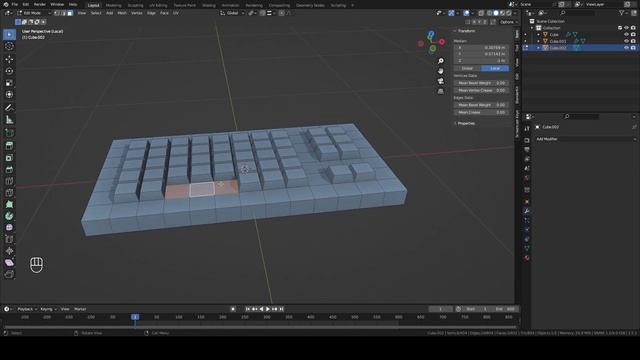The width and height of the screenshot is (640, 360).
Task: Click the pan view hand icon
Action: [441, 71]
